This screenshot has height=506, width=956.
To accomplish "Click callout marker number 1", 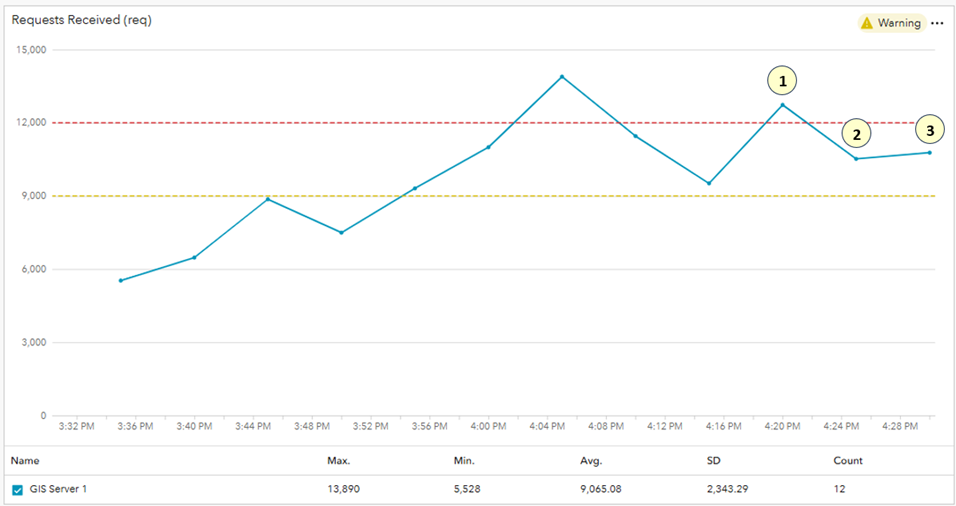I will pyautogui.click(x=783, y=80).
